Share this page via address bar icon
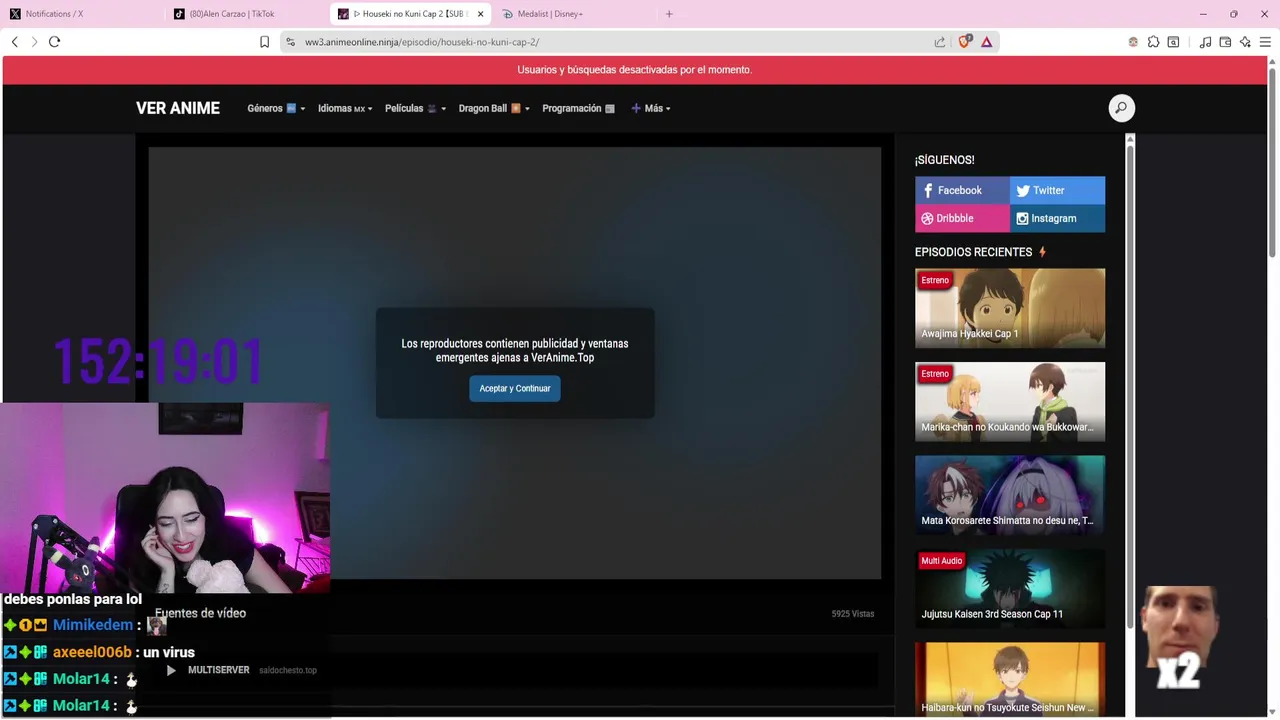This screenshot has height=720, width=1280. click(940, 42)
